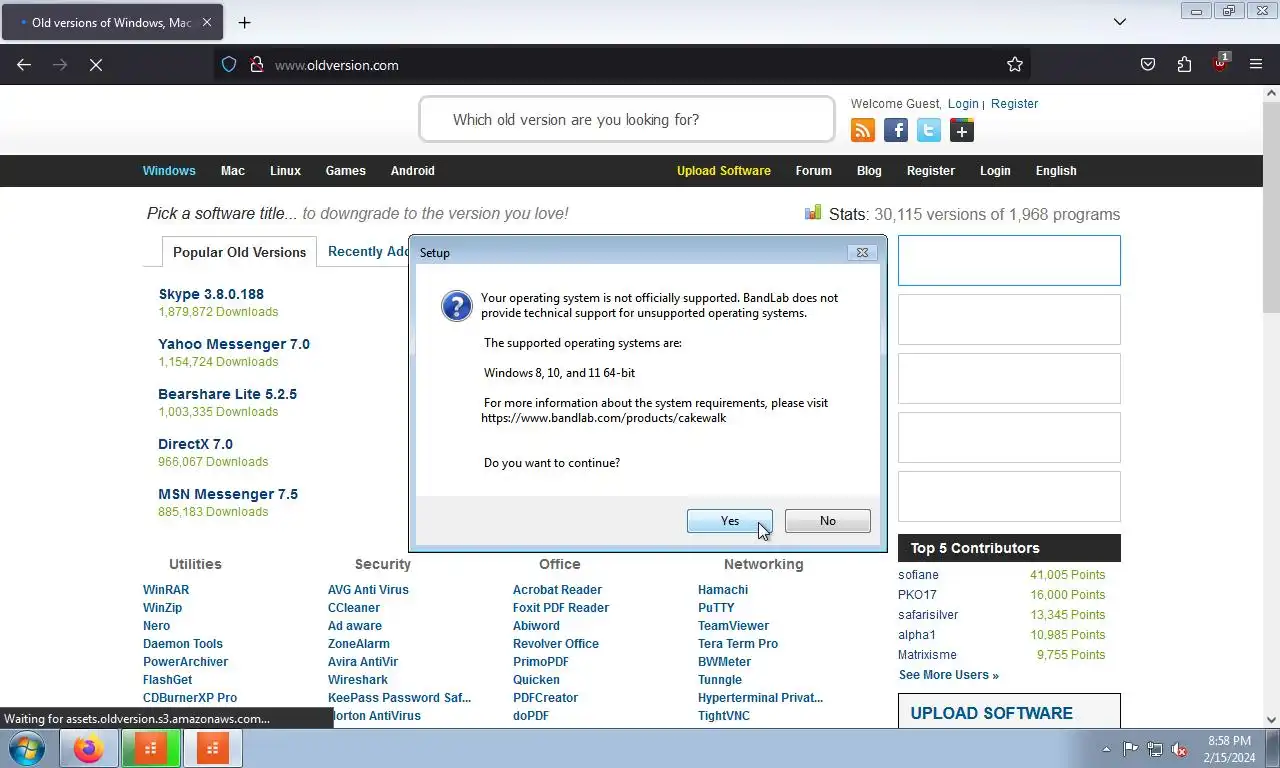
Task: Click the Register link near Welcome Guest
Action: click(x=1015, y=104)
